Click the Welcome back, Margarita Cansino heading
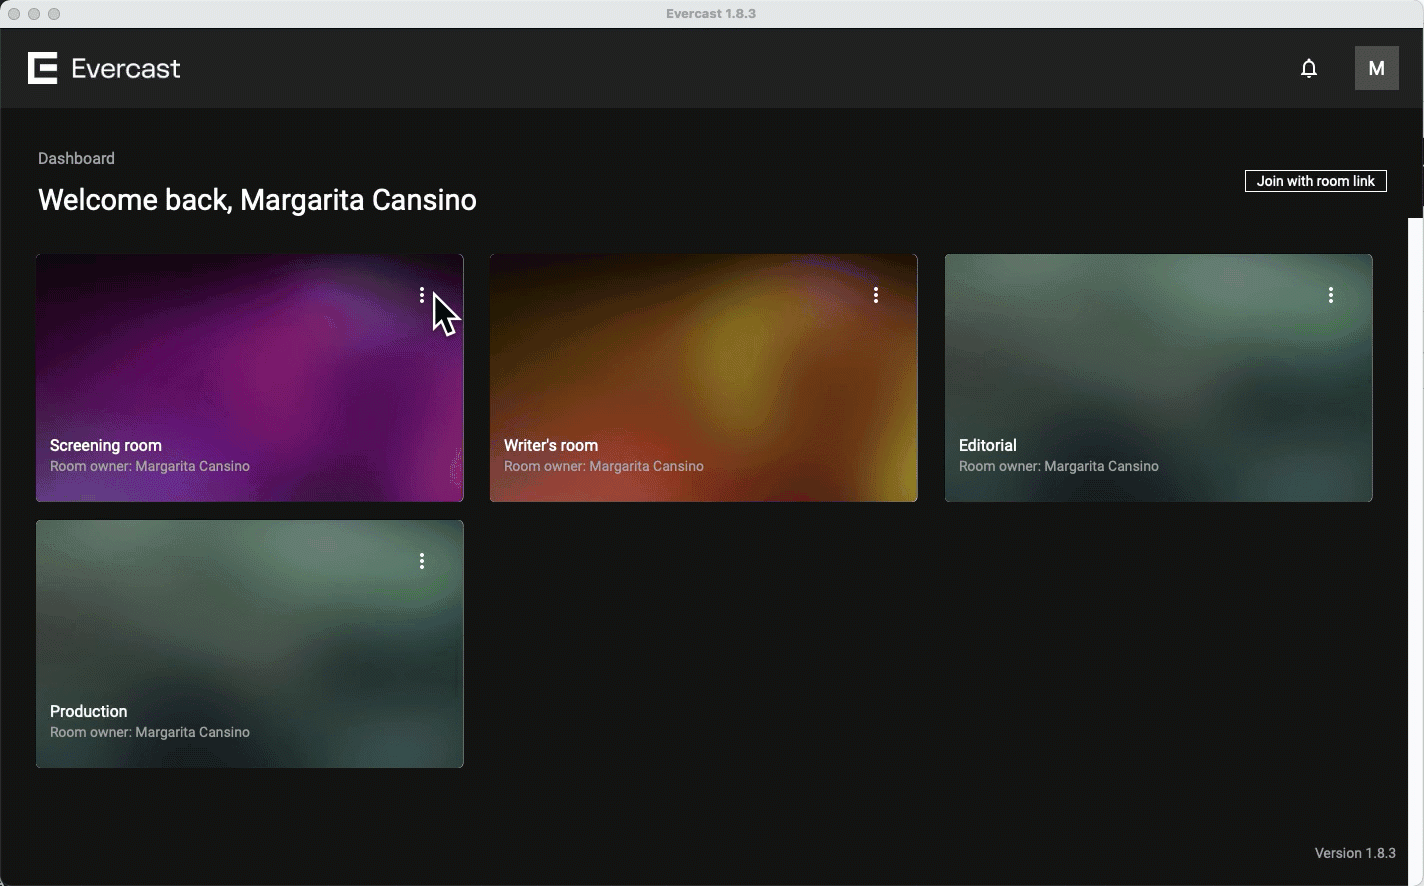The image size is (1424, 886). pyautogui.click(x=257, y=200)
